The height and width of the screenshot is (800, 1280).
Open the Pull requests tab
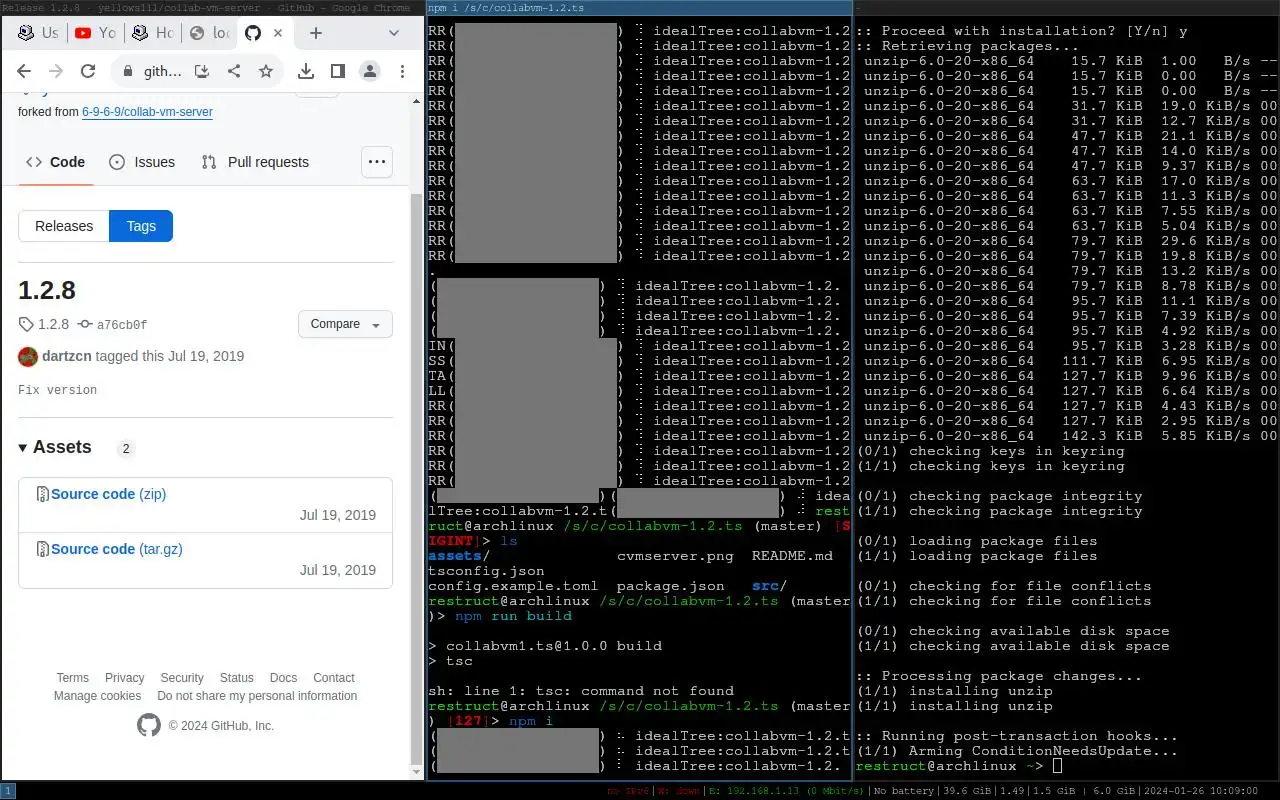[255, 162]
